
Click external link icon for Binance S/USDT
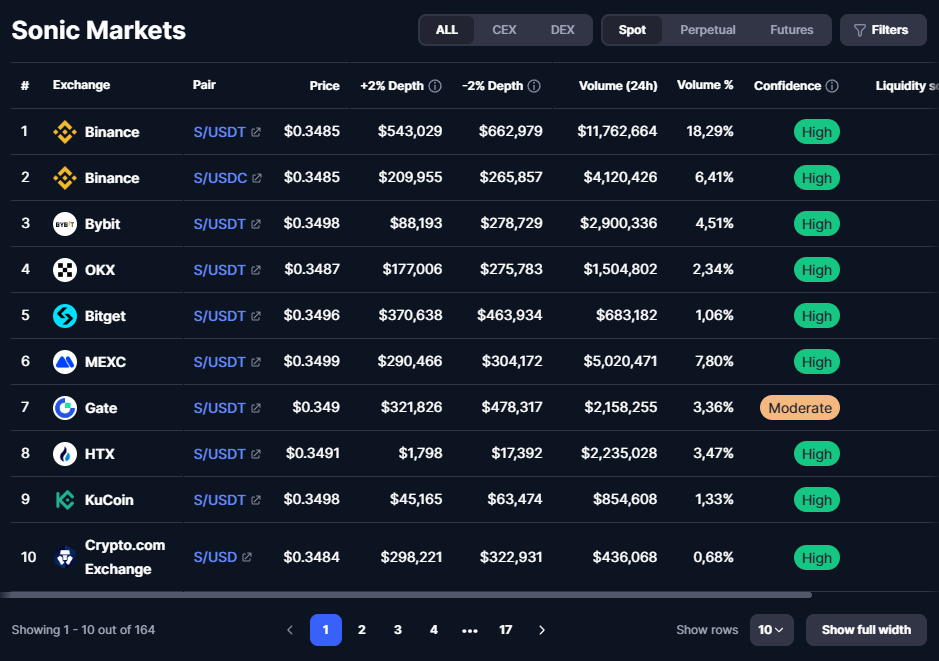[256, 132]
